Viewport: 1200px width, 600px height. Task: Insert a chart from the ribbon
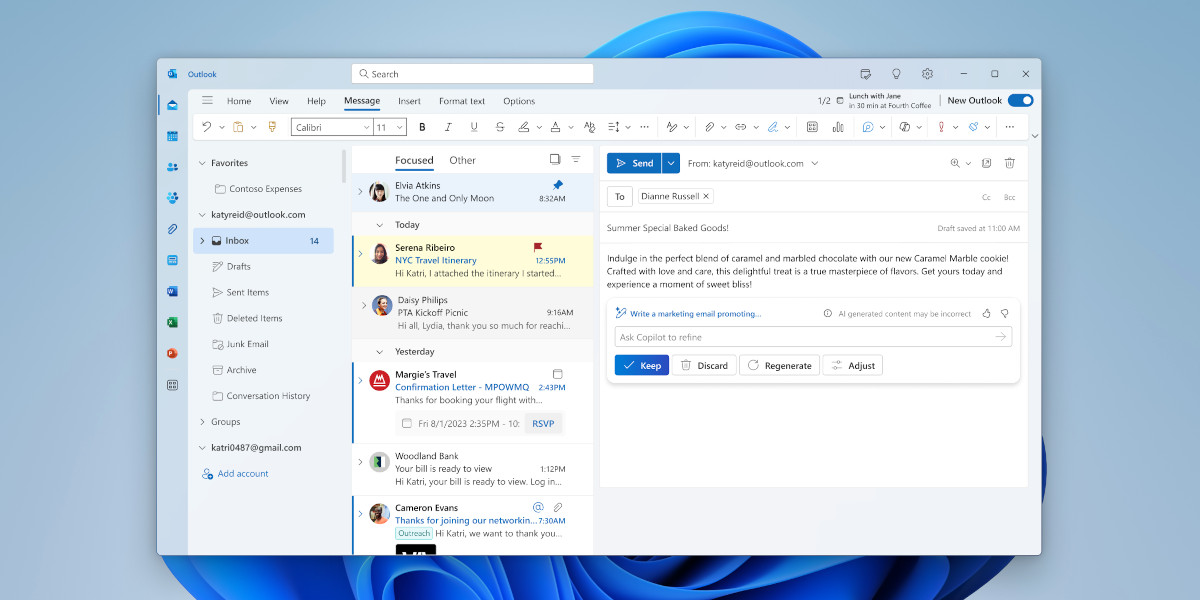(838, 127)
